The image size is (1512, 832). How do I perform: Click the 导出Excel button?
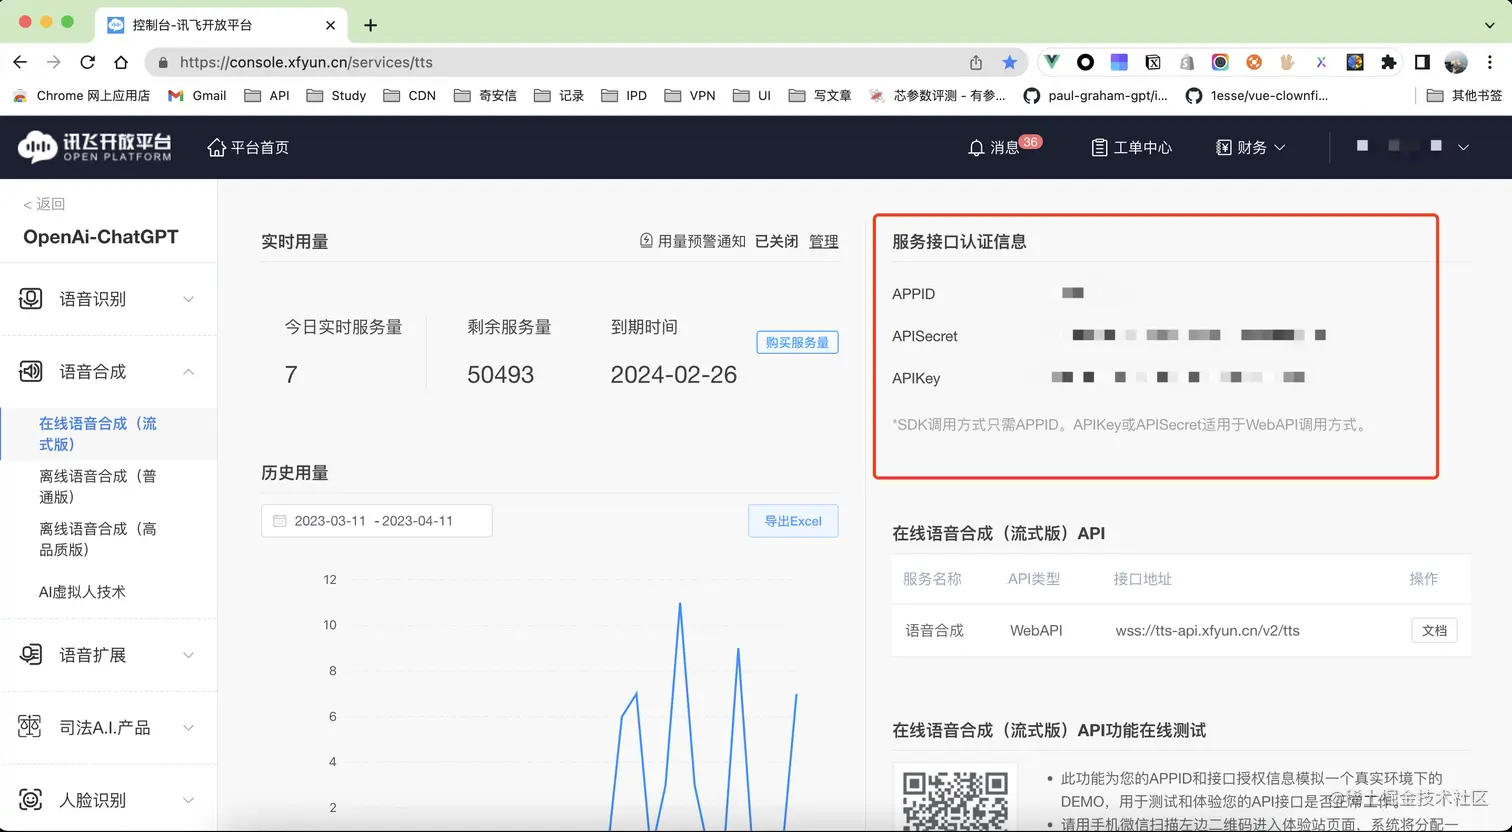(793, 521)
